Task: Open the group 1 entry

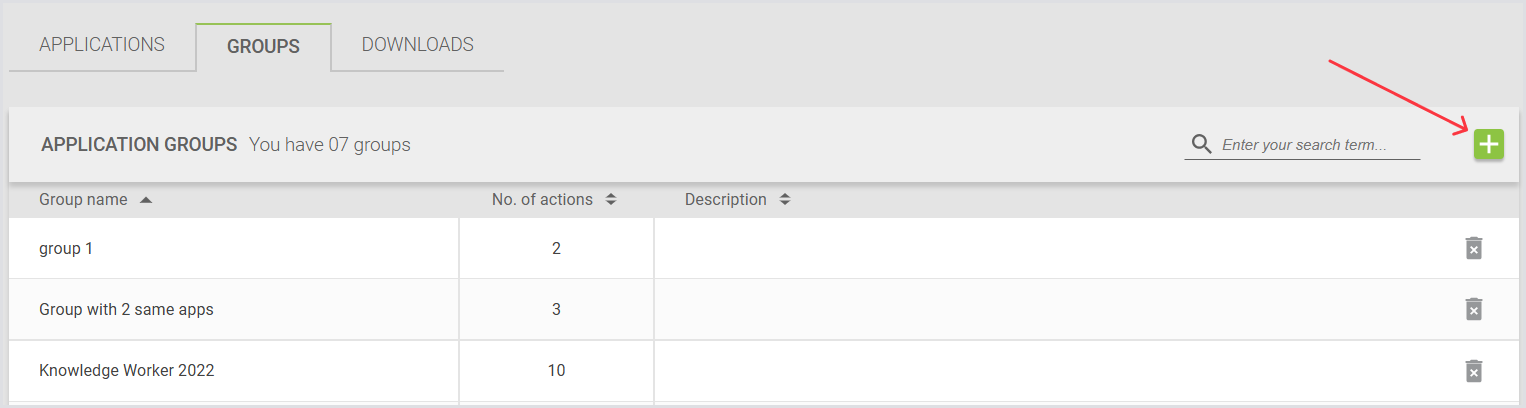Action: [66, 248]
